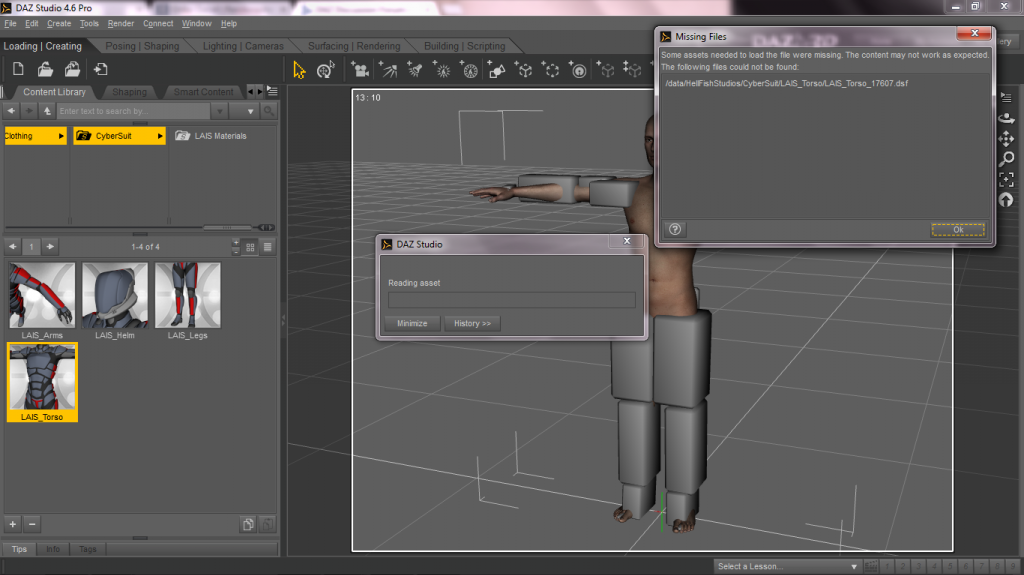Click the help question mark in Missing Files
The width and height of the screenshot is (1024, 575).
click(676, 229)
